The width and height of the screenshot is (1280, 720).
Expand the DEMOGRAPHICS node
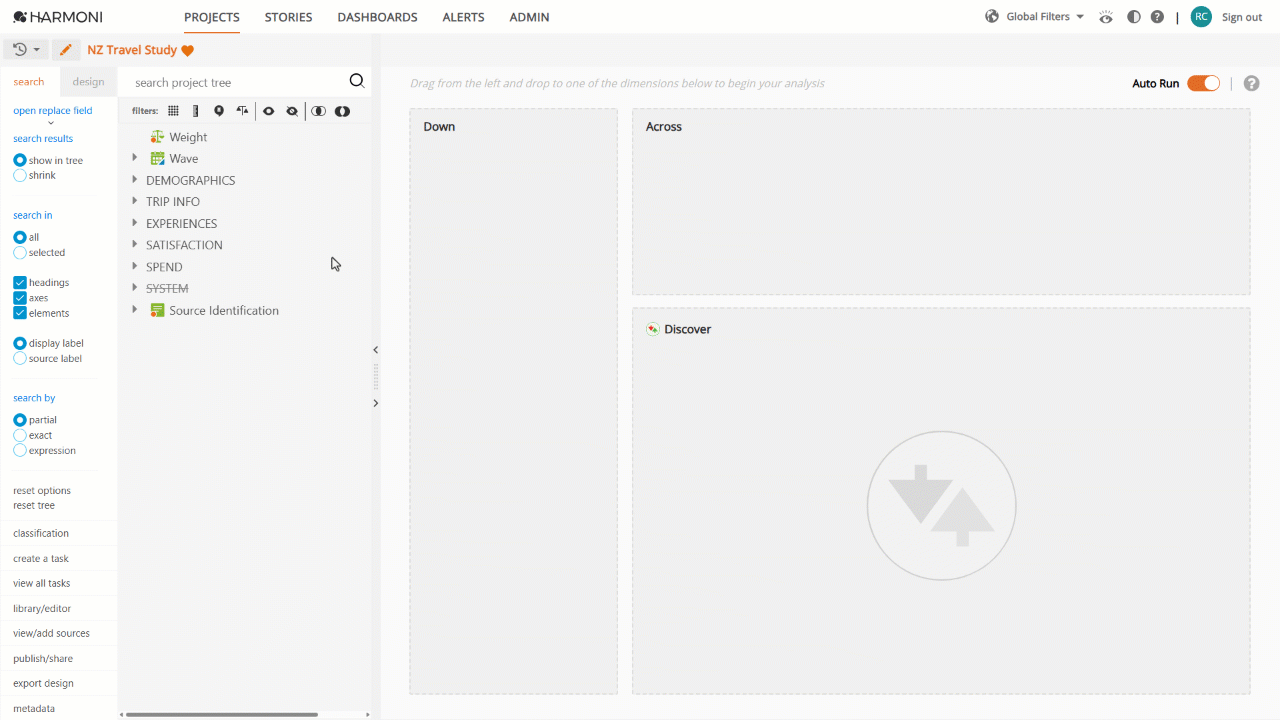[x=135, y=180]
